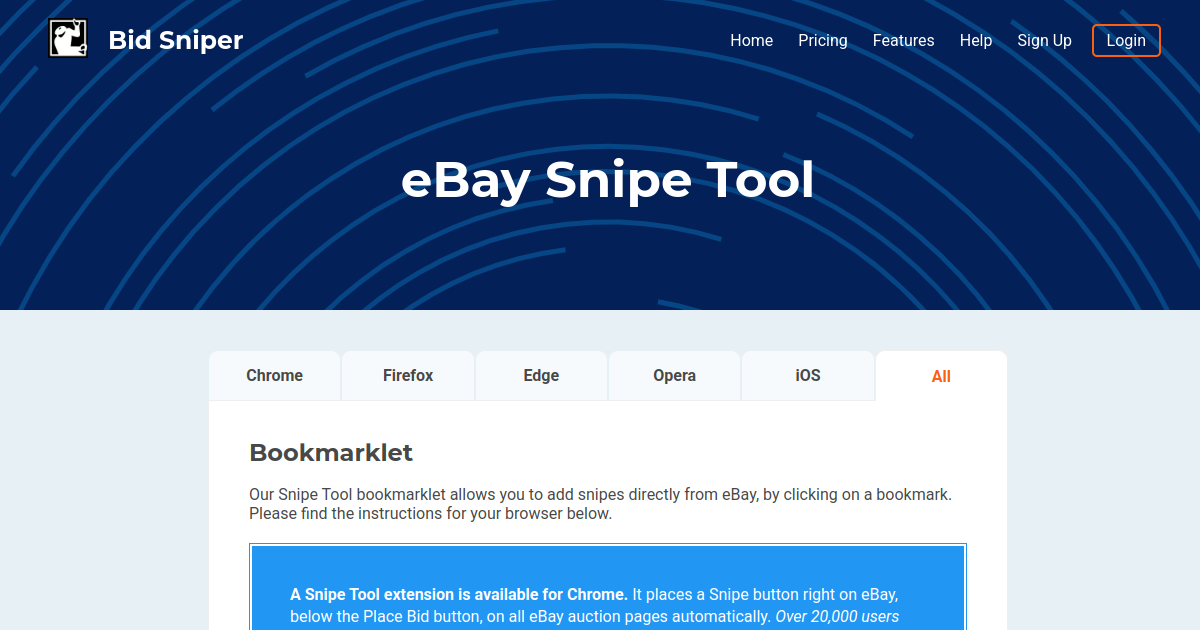Sign Up for a new account
Viewport: 1200px width, 630px height.
[x=1044, y=40]
